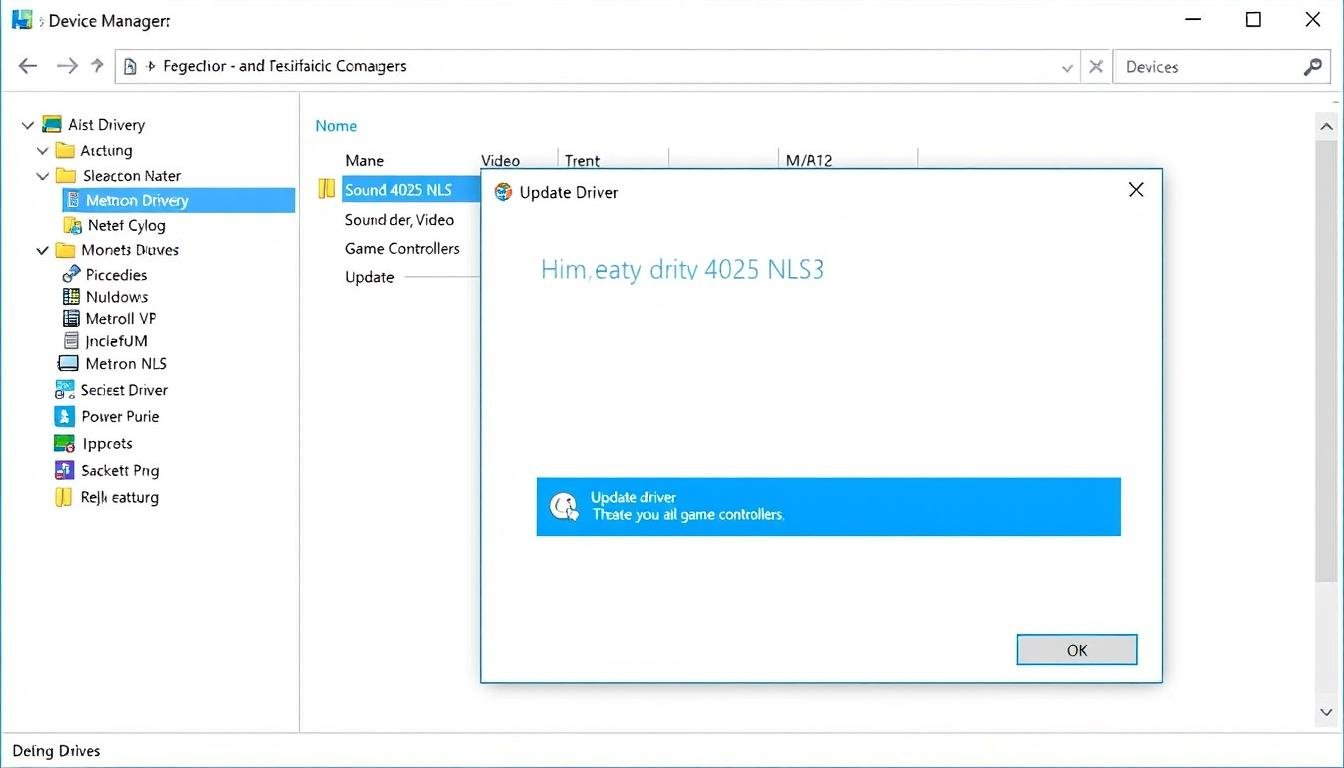Click the Mane column header
This screenshot has height=768, width=1344.
(365, 161)
